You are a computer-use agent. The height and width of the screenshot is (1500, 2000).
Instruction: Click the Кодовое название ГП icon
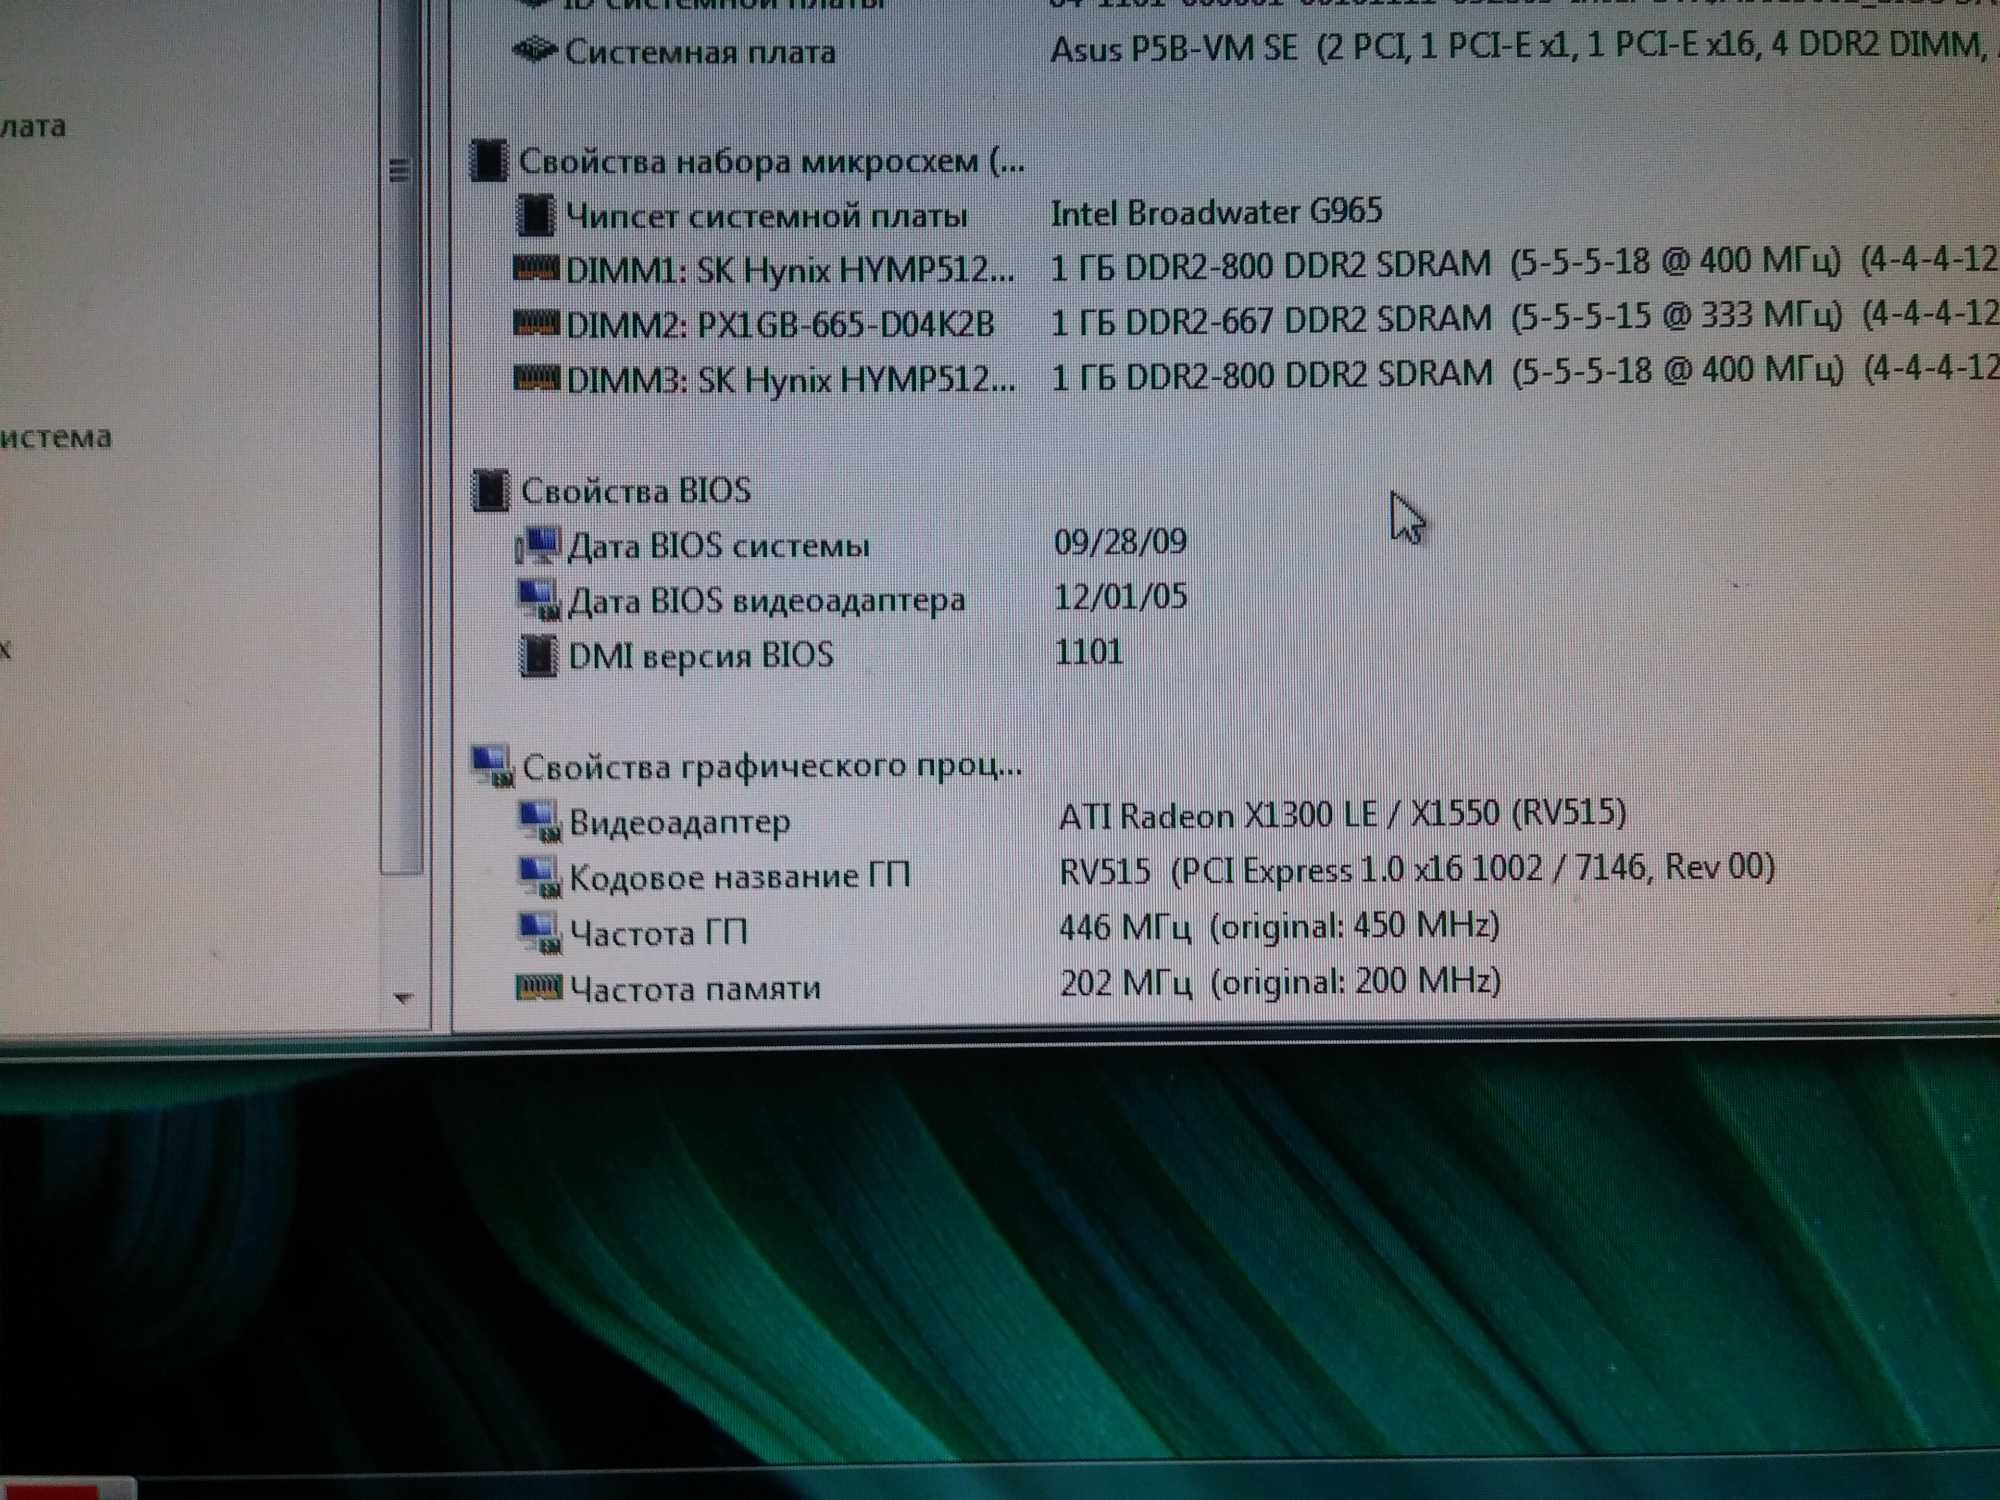(x=541, y=877)
